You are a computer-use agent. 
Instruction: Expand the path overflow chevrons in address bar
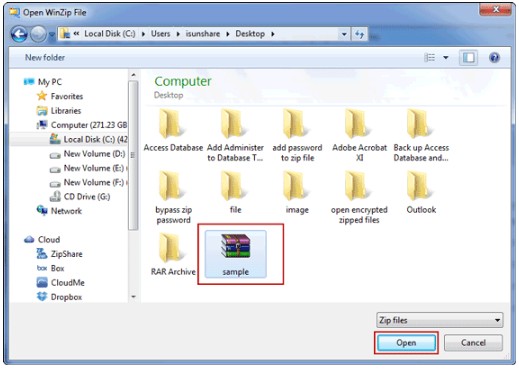tap(76, 34)
